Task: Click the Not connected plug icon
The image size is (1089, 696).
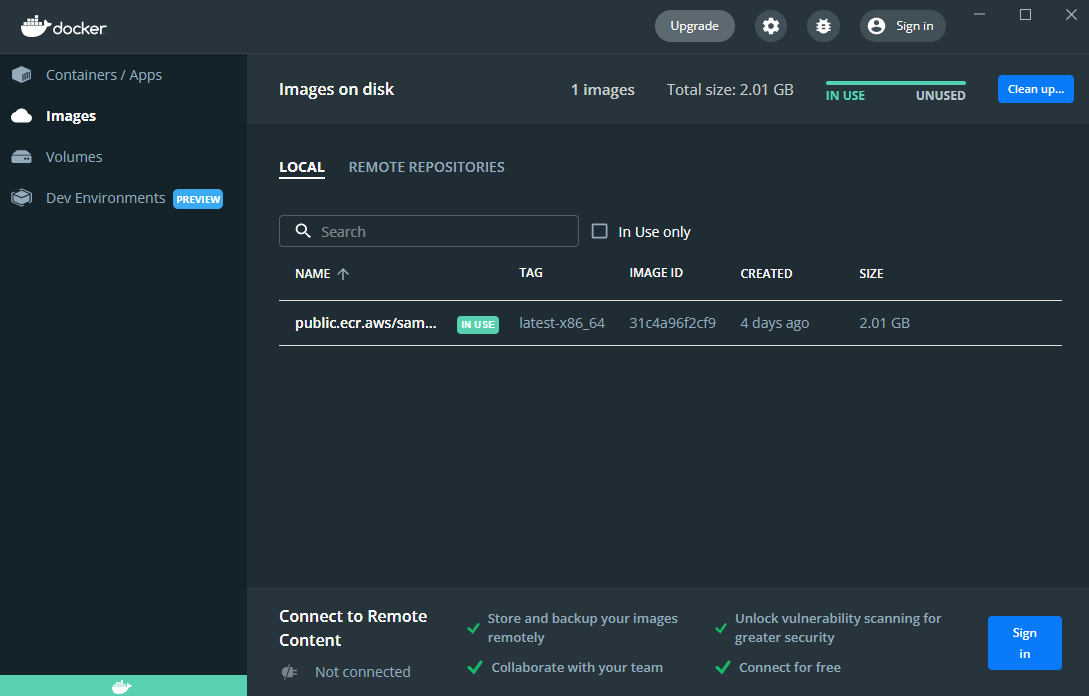Action: [290, 672]
